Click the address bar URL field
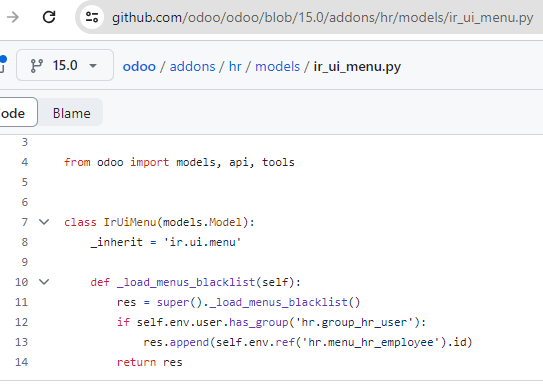The height and width of the screenshot is (392, 543). 322,17
